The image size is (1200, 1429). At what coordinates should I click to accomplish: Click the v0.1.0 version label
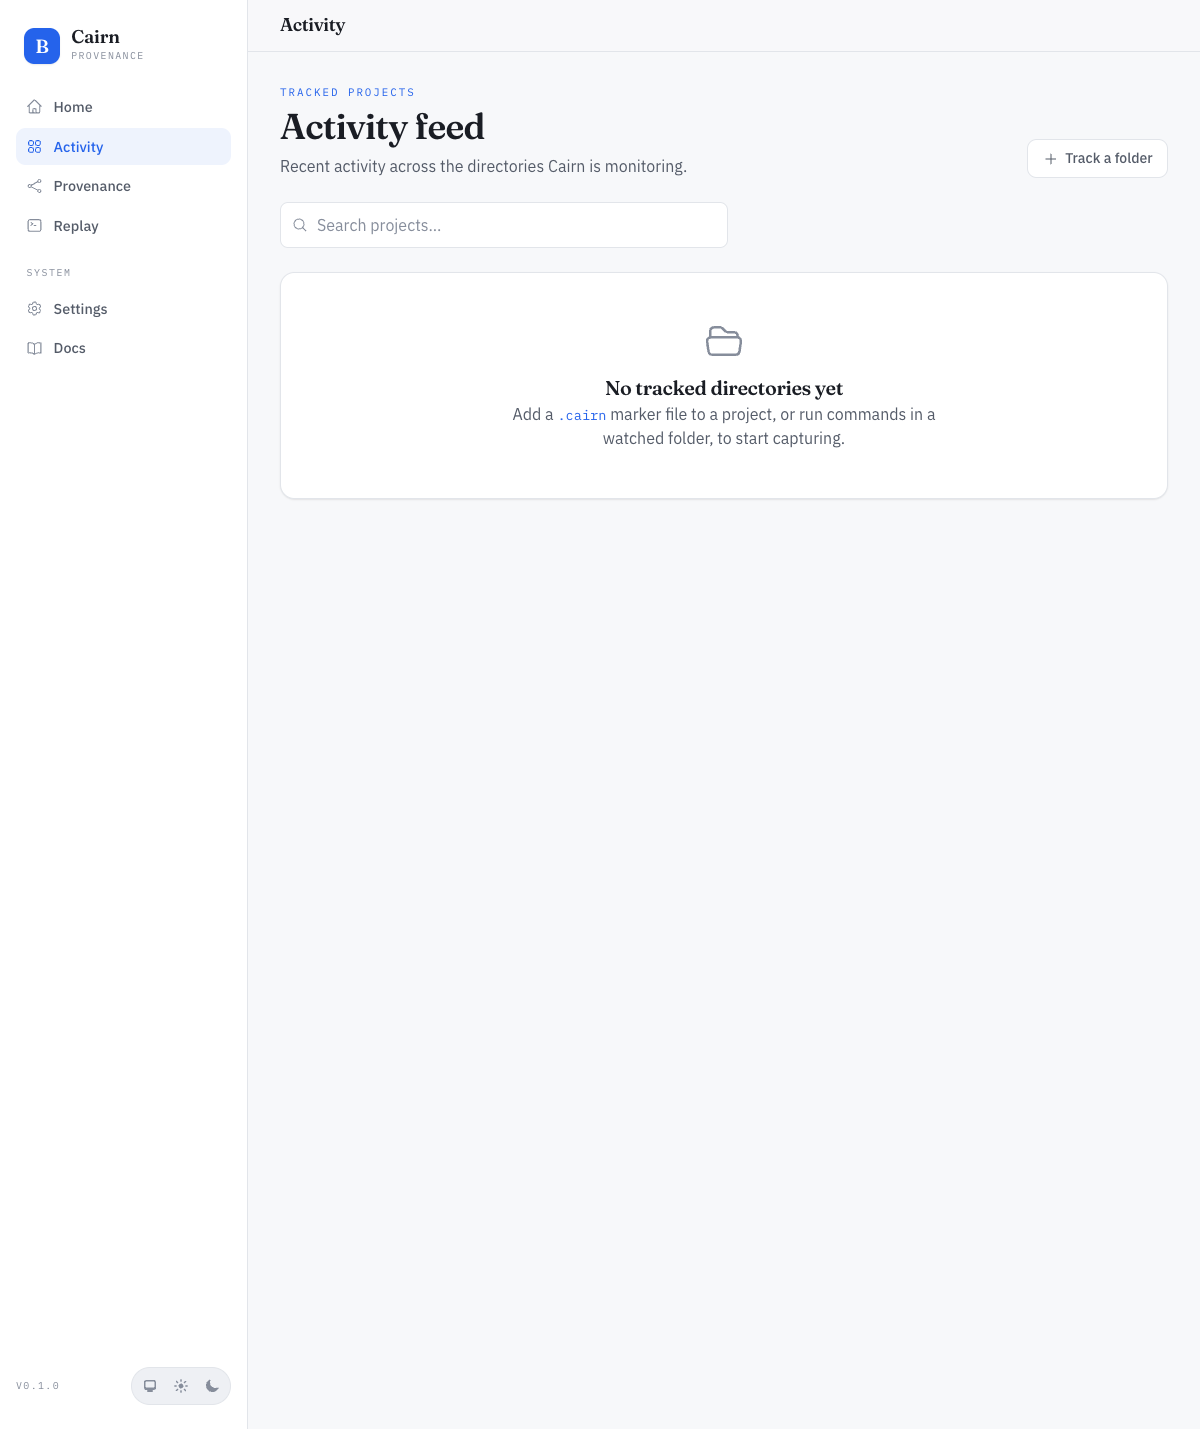[x=38, y=1386]
